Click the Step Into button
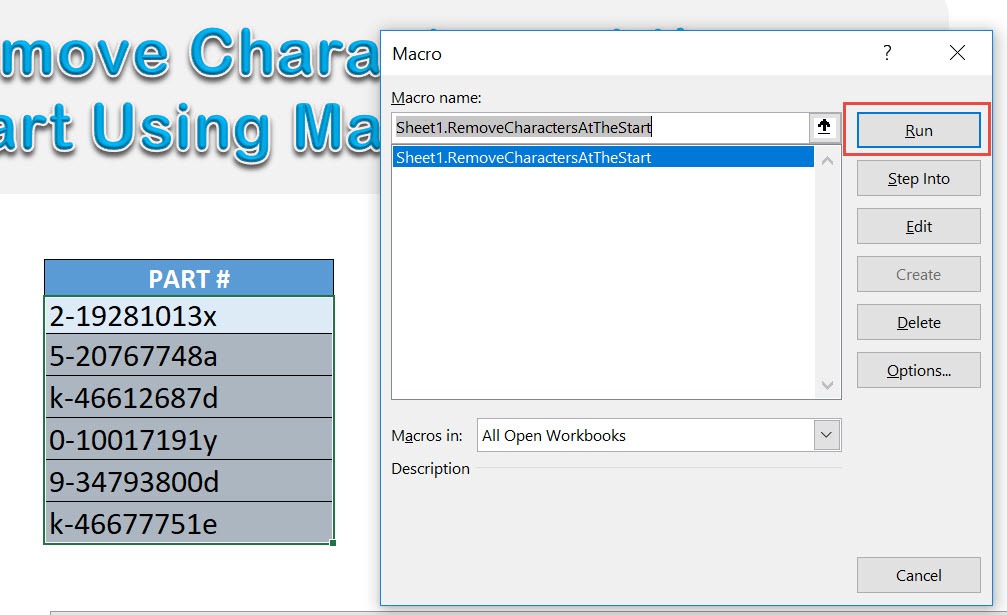This screenshot has width=1007, height=615. (x=918, y=178)
